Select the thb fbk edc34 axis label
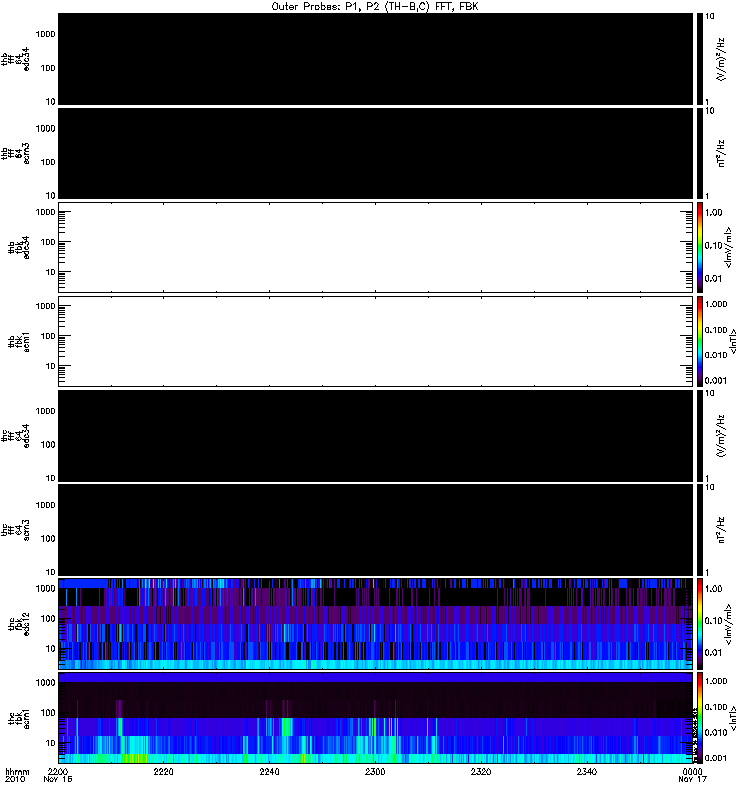The image size is (750, 800). (19, 247)
